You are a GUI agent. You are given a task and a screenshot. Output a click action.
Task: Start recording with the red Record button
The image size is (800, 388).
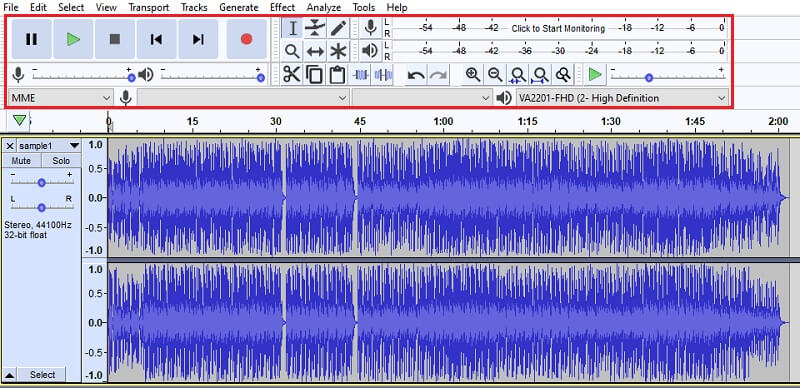(x=246, y=39)
